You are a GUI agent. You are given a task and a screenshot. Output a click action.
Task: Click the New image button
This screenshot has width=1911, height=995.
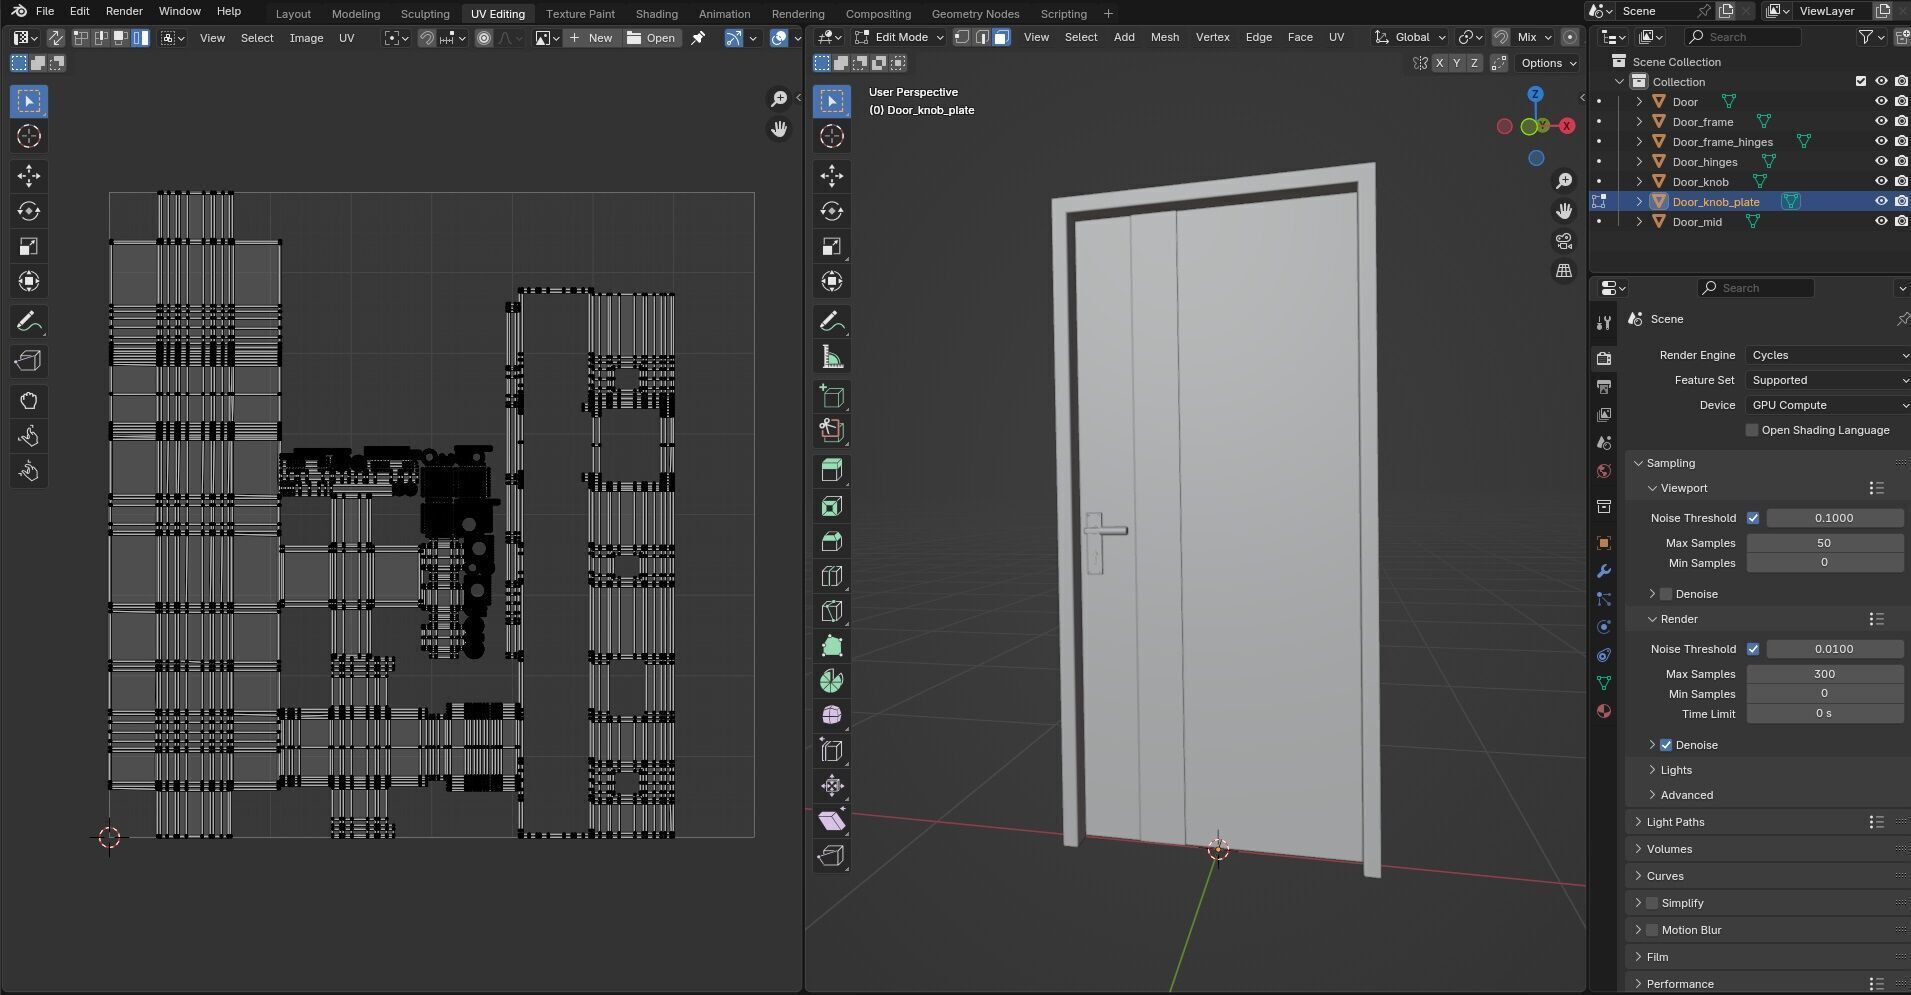click(591, 38)
